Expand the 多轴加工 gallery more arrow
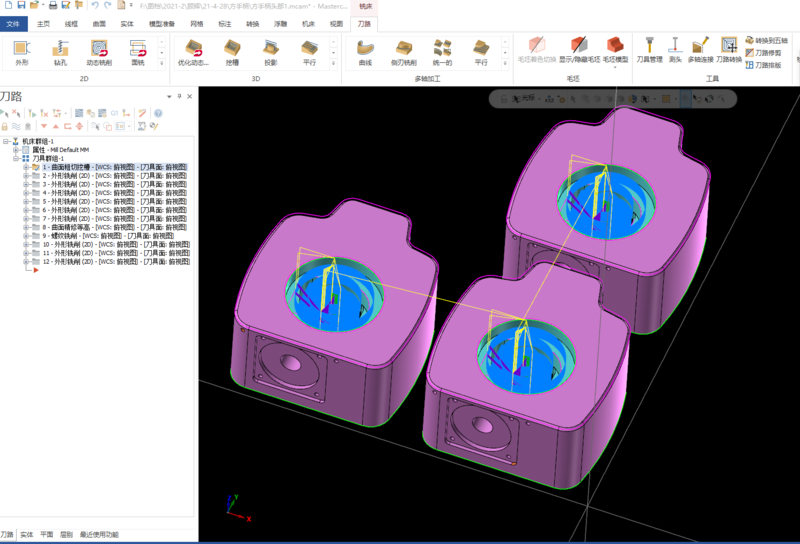 [505, 64]
